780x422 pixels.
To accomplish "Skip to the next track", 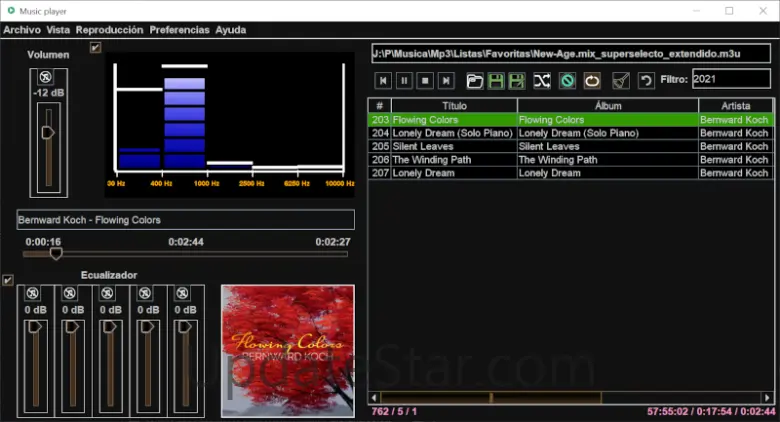I will [x=446, y=80].
